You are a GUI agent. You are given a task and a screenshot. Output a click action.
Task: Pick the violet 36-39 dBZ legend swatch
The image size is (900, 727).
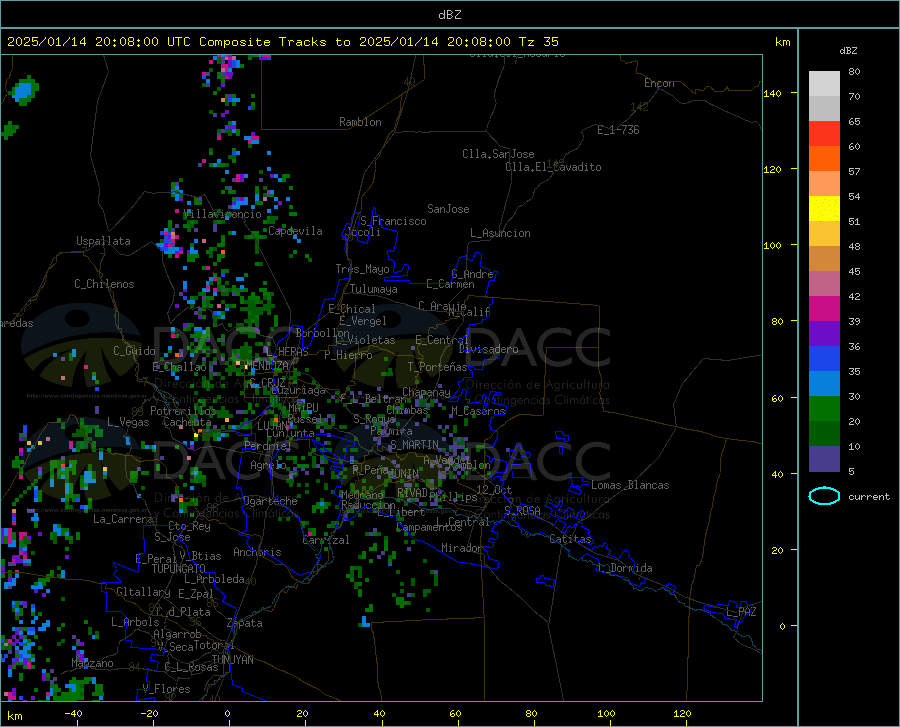(824, 334)
